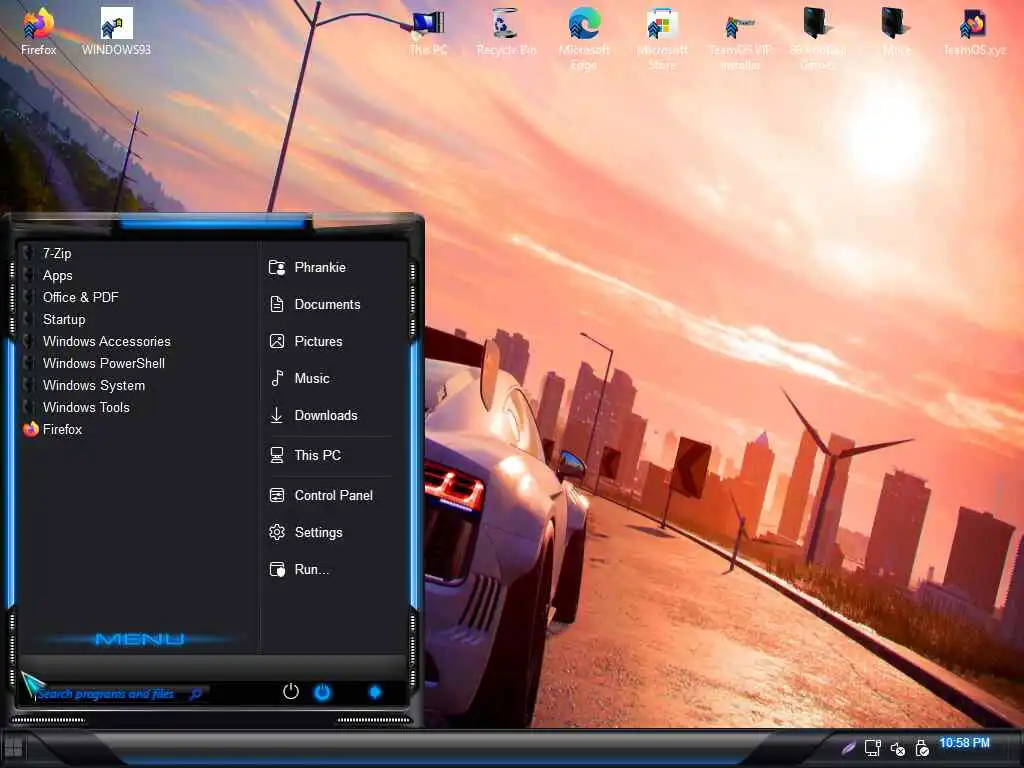Select the Recycle Bin desktop icon
This screenshot has width=1024, height=768.
506,31
